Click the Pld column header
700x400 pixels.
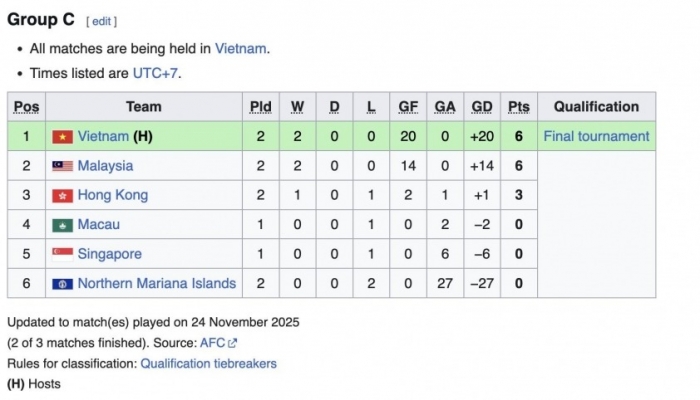pos(260,107)
